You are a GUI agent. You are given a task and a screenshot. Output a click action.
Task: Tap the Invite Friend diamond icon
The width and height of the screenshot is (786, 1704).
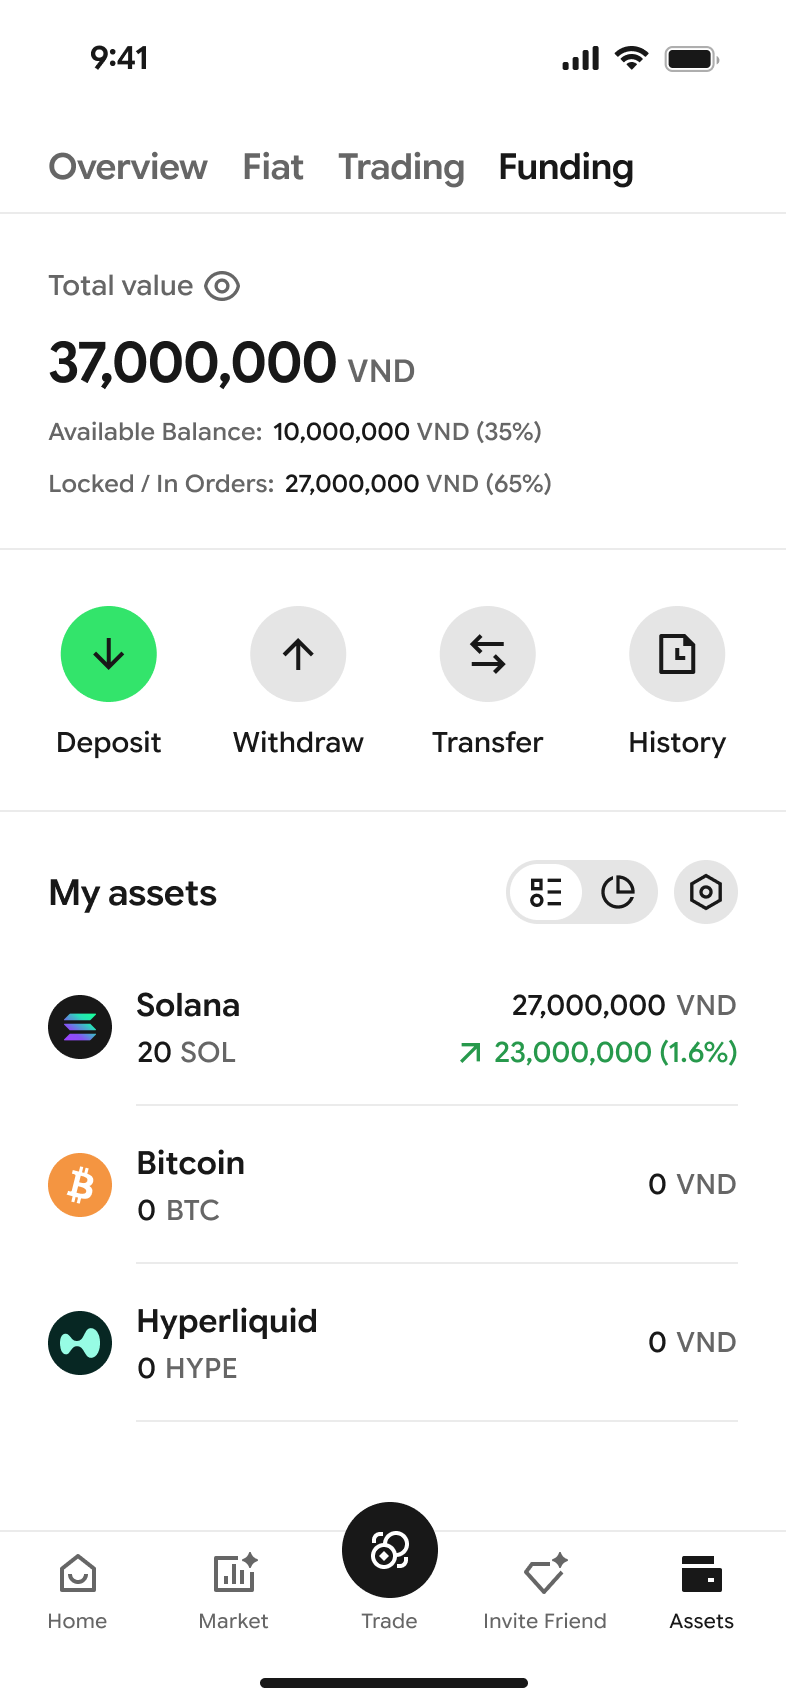(x=545, y=1574)
